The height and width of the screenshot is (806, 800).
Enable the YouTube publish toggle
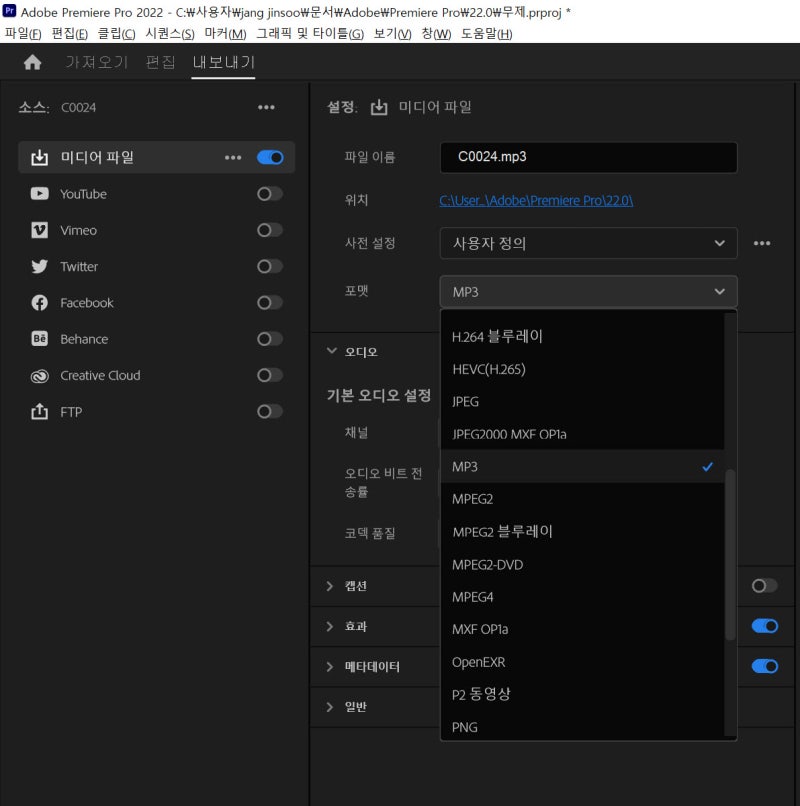[270, 194]
